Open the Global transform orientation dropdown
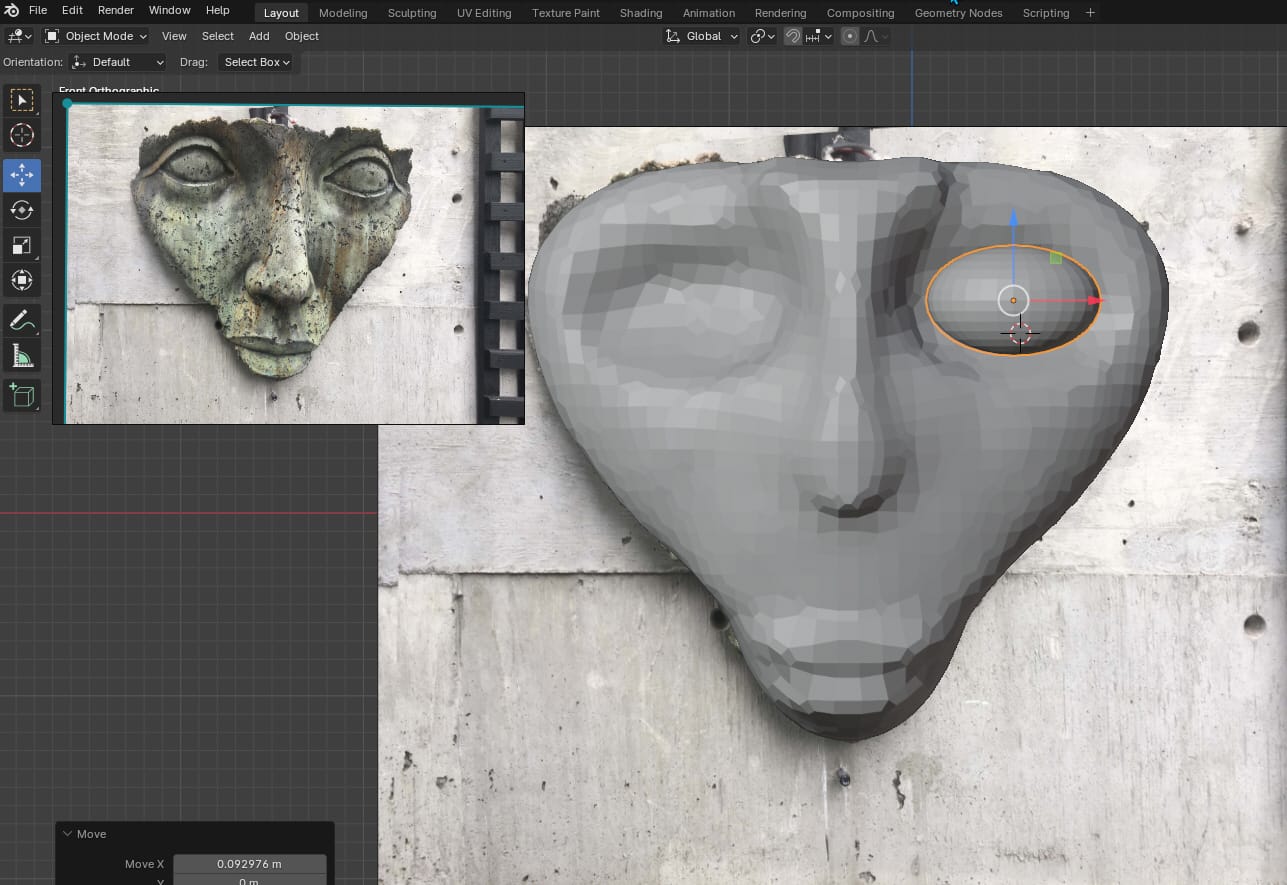1287x885 pixels. pos(702,36)
